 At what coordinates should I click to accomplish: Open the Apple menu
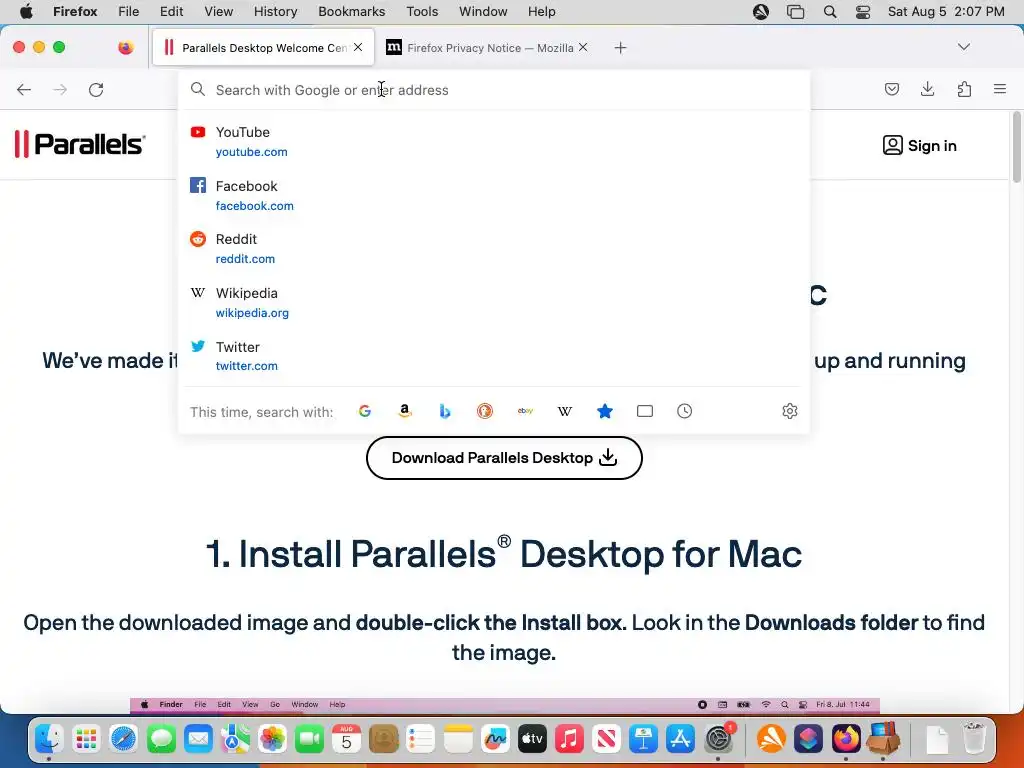coord(26,11)
